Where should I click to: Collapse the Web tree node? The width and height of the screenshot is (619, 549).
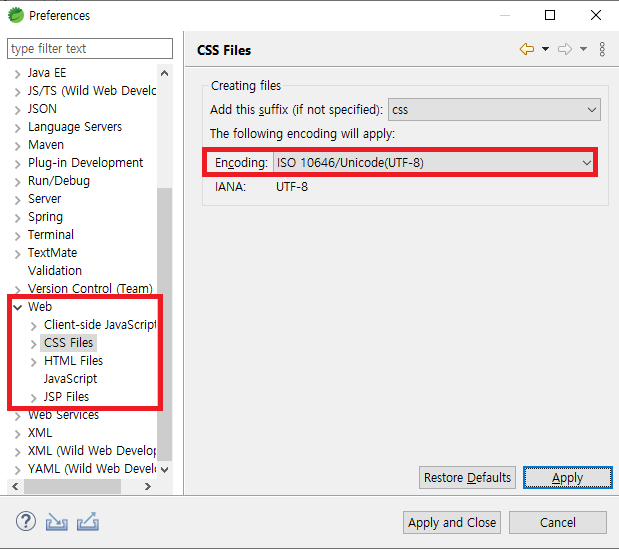pyautogui.click(x=17, y=307)
